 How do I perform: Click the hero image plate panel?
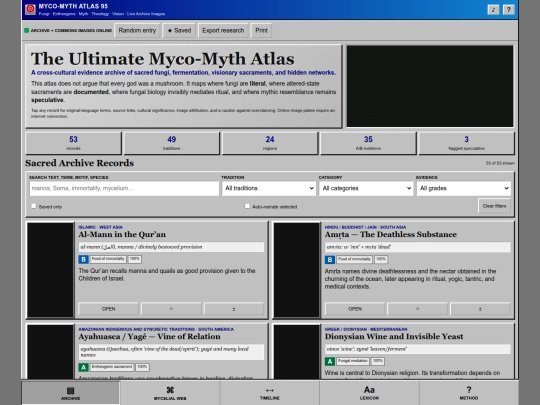(x=430, y=86)
